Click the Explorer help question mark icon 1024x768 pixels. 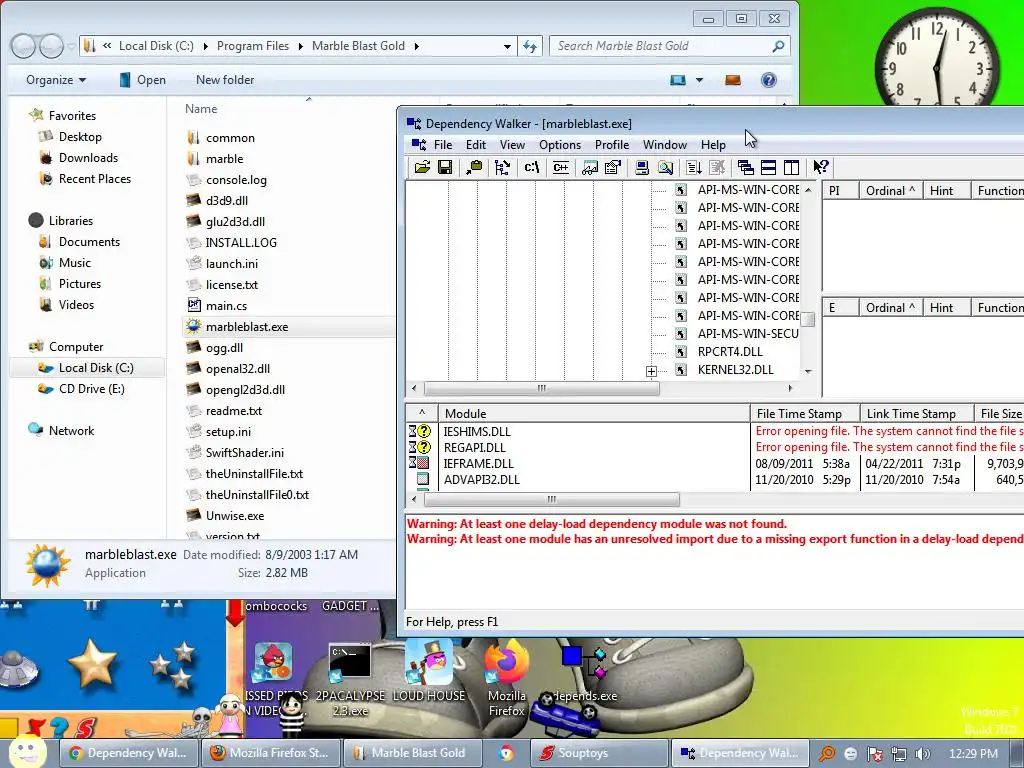click(x=769, y=80)
